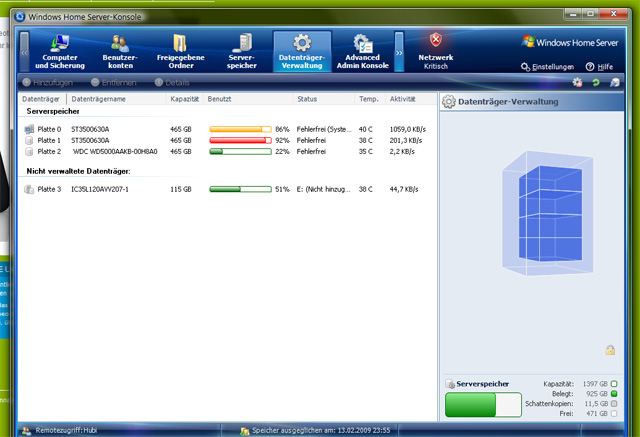Open the Serverspeicher tab

coord(241,52)
